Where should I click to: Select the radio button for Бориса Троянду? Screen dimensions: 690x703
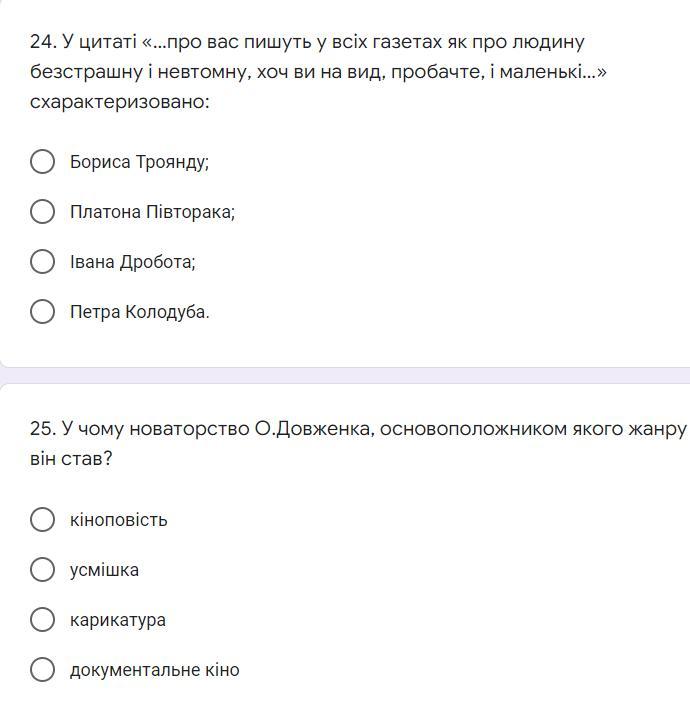click(42, 161)
